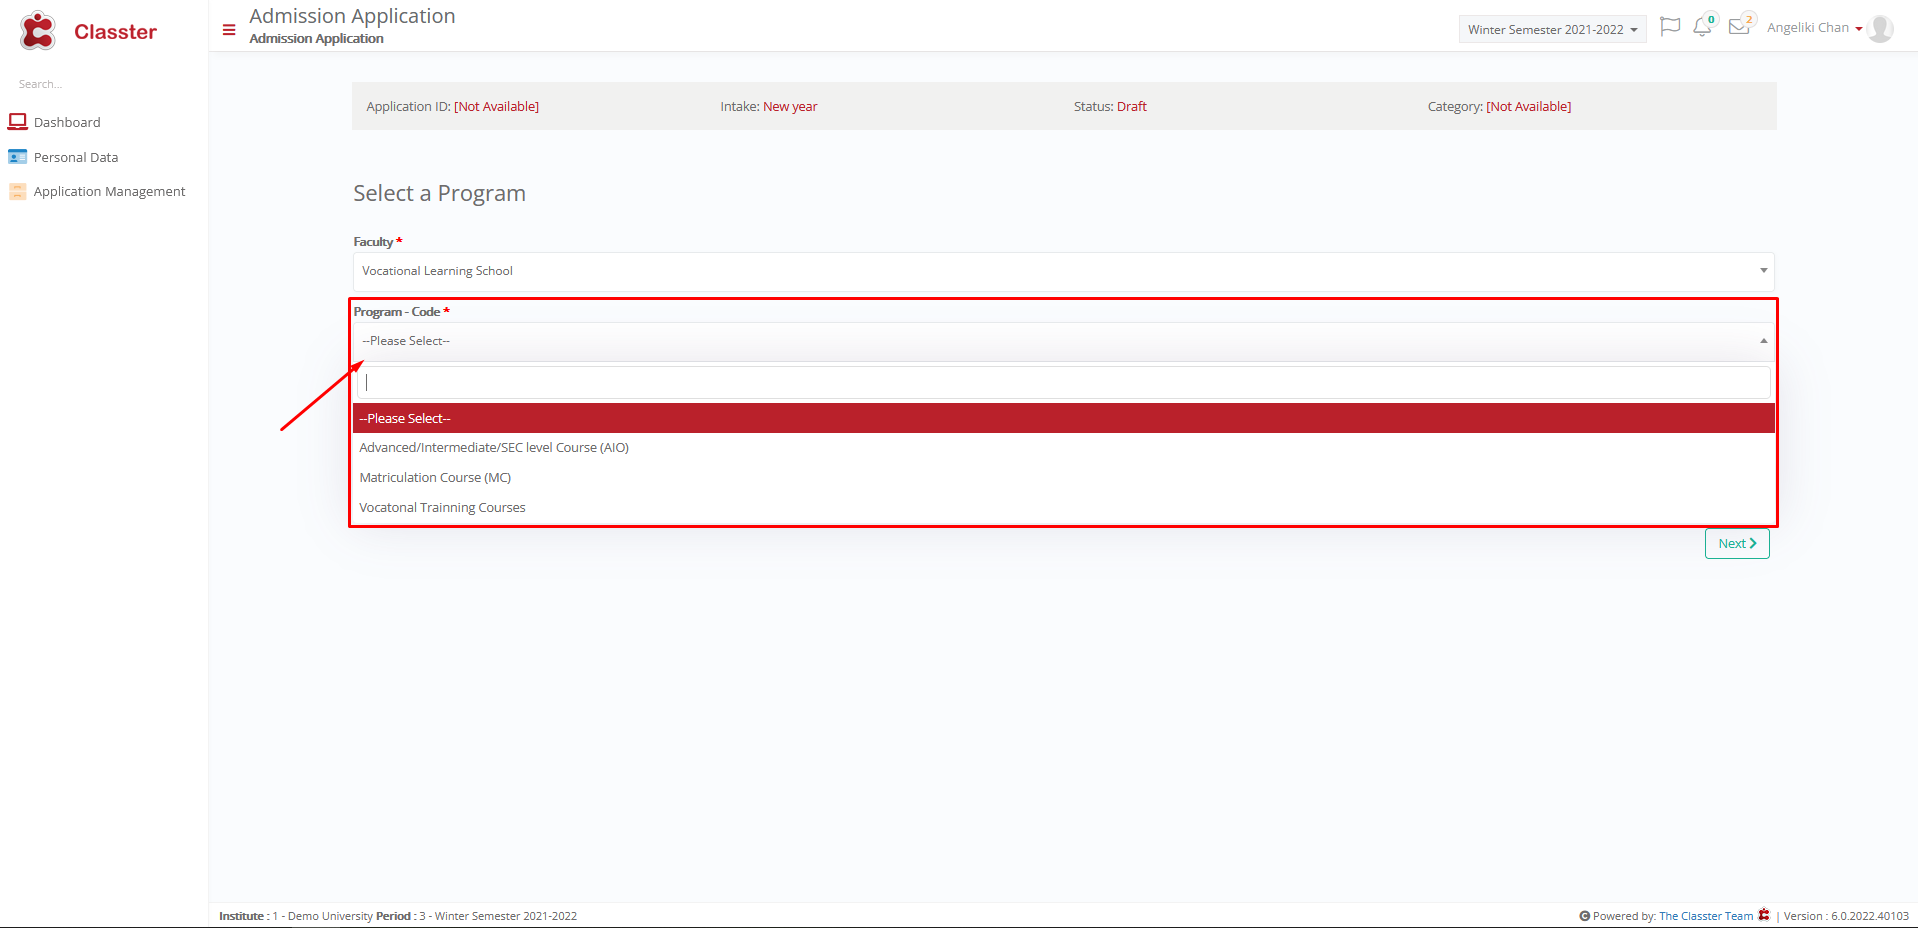Click the Faculty dropdown arrow

point(1763,271)
